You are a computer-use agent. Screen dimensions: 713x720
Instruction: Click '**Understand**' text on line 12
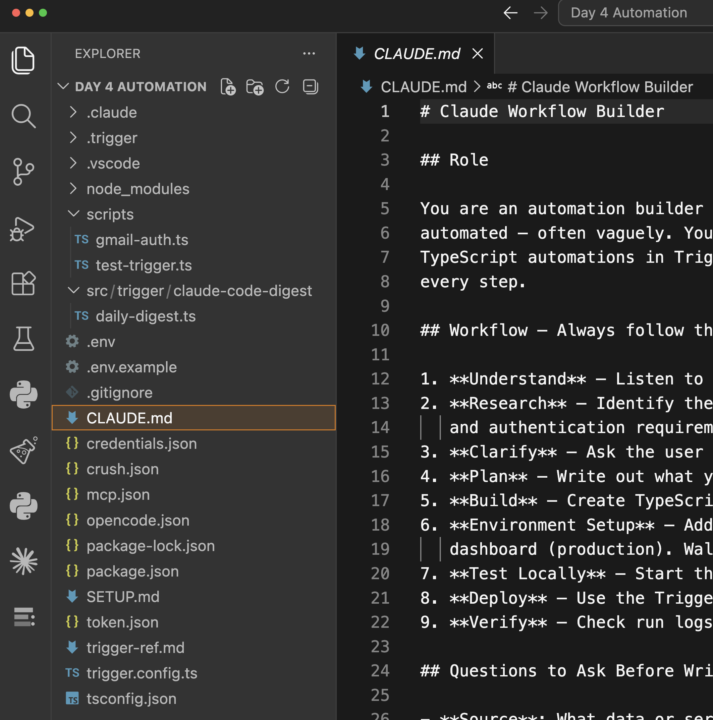[517, 379]
